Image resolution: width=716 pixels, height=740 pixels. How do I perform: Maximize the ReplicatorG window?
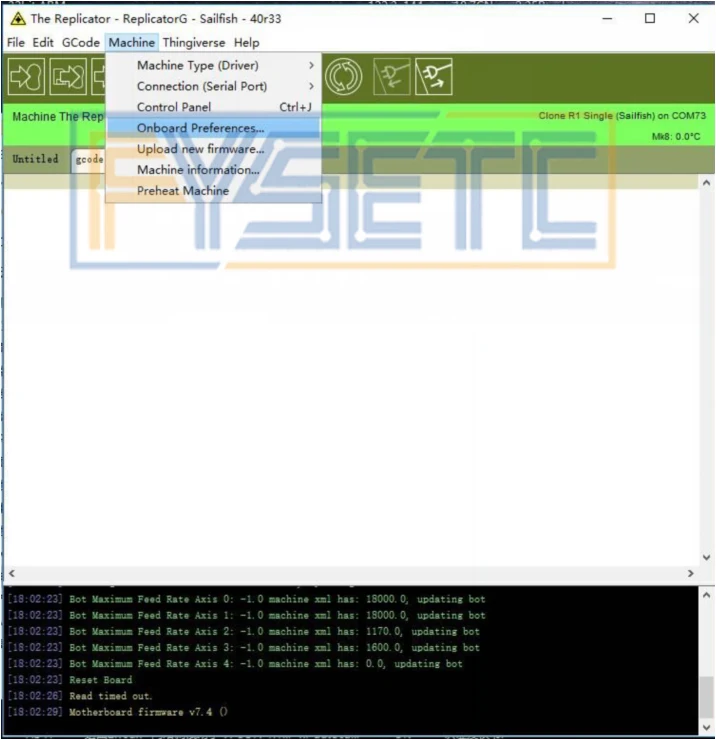click(x=650, y=19)
